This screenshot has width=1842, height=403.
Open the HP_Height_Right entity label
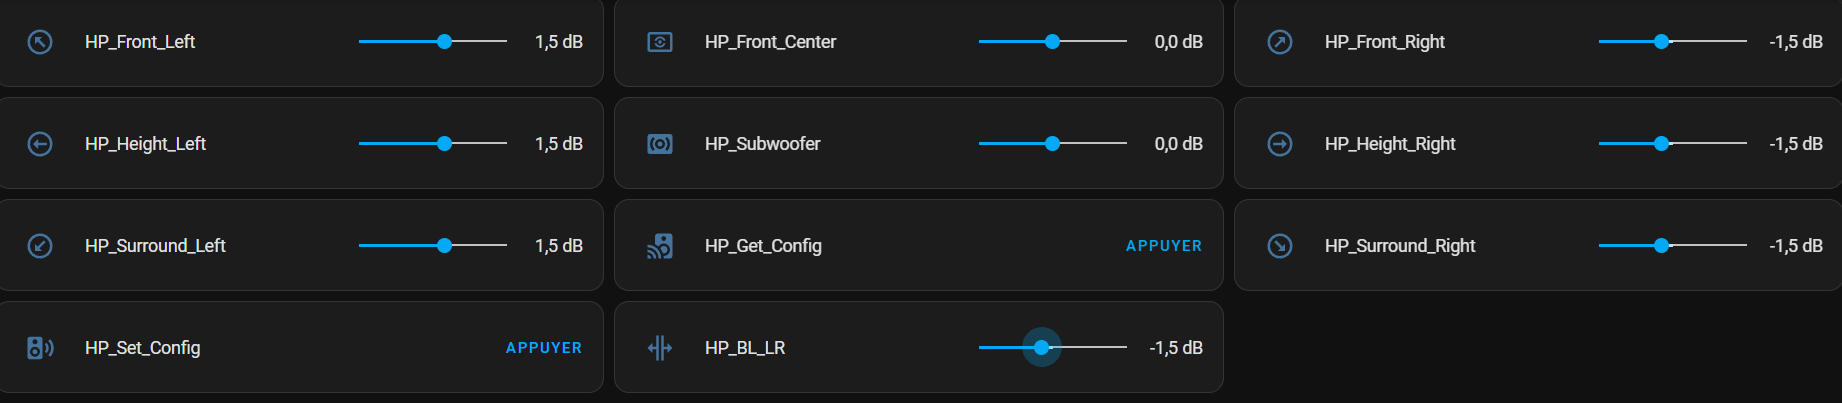pyautogui.click(x=1390, y=144)
